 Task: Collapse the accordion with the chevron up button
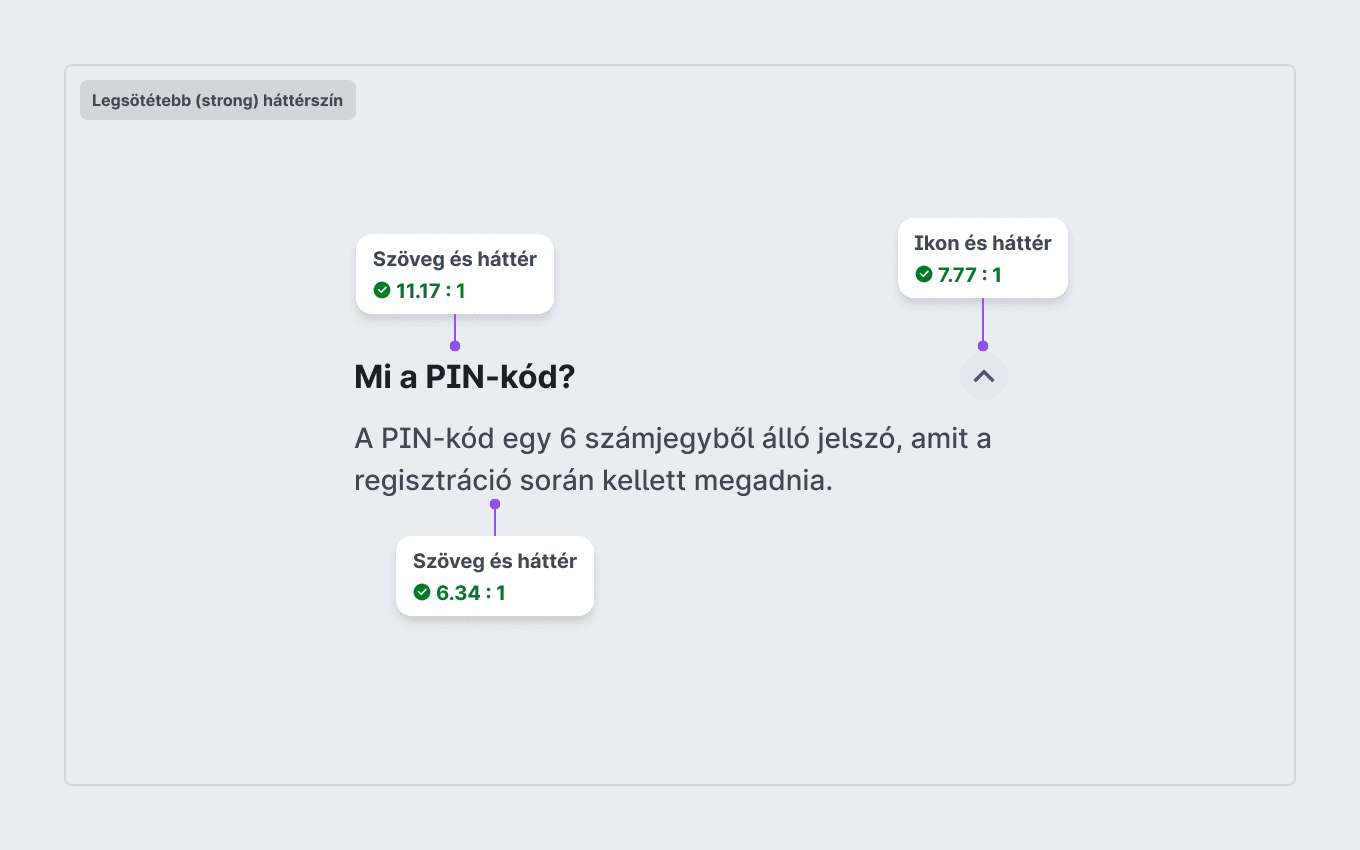(x=983, y=377)
